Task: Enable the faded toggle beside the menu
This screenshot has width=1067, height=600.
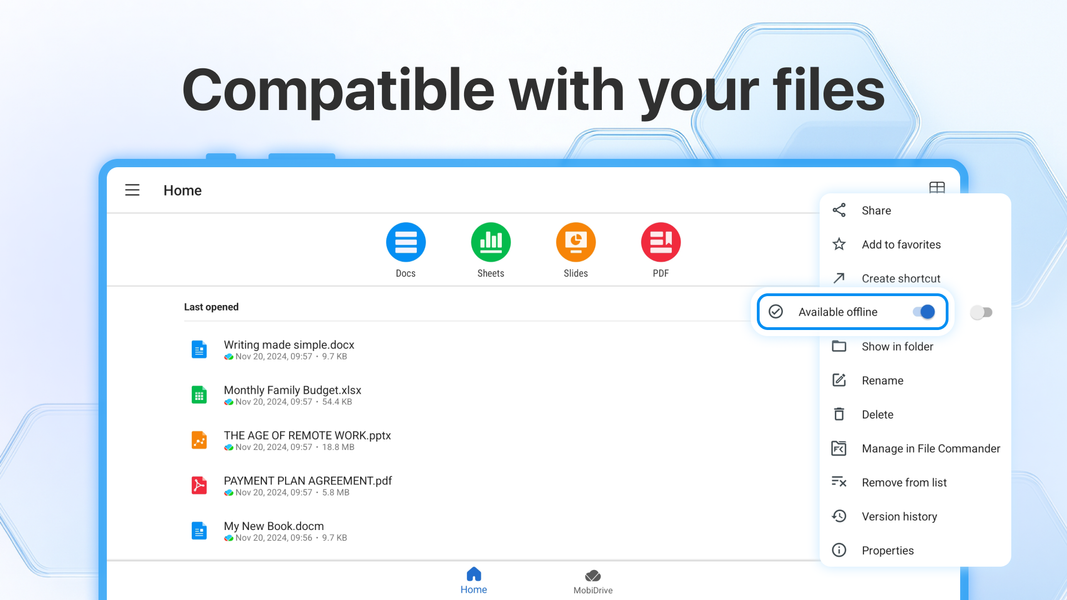Action: (x=981, y=312)
